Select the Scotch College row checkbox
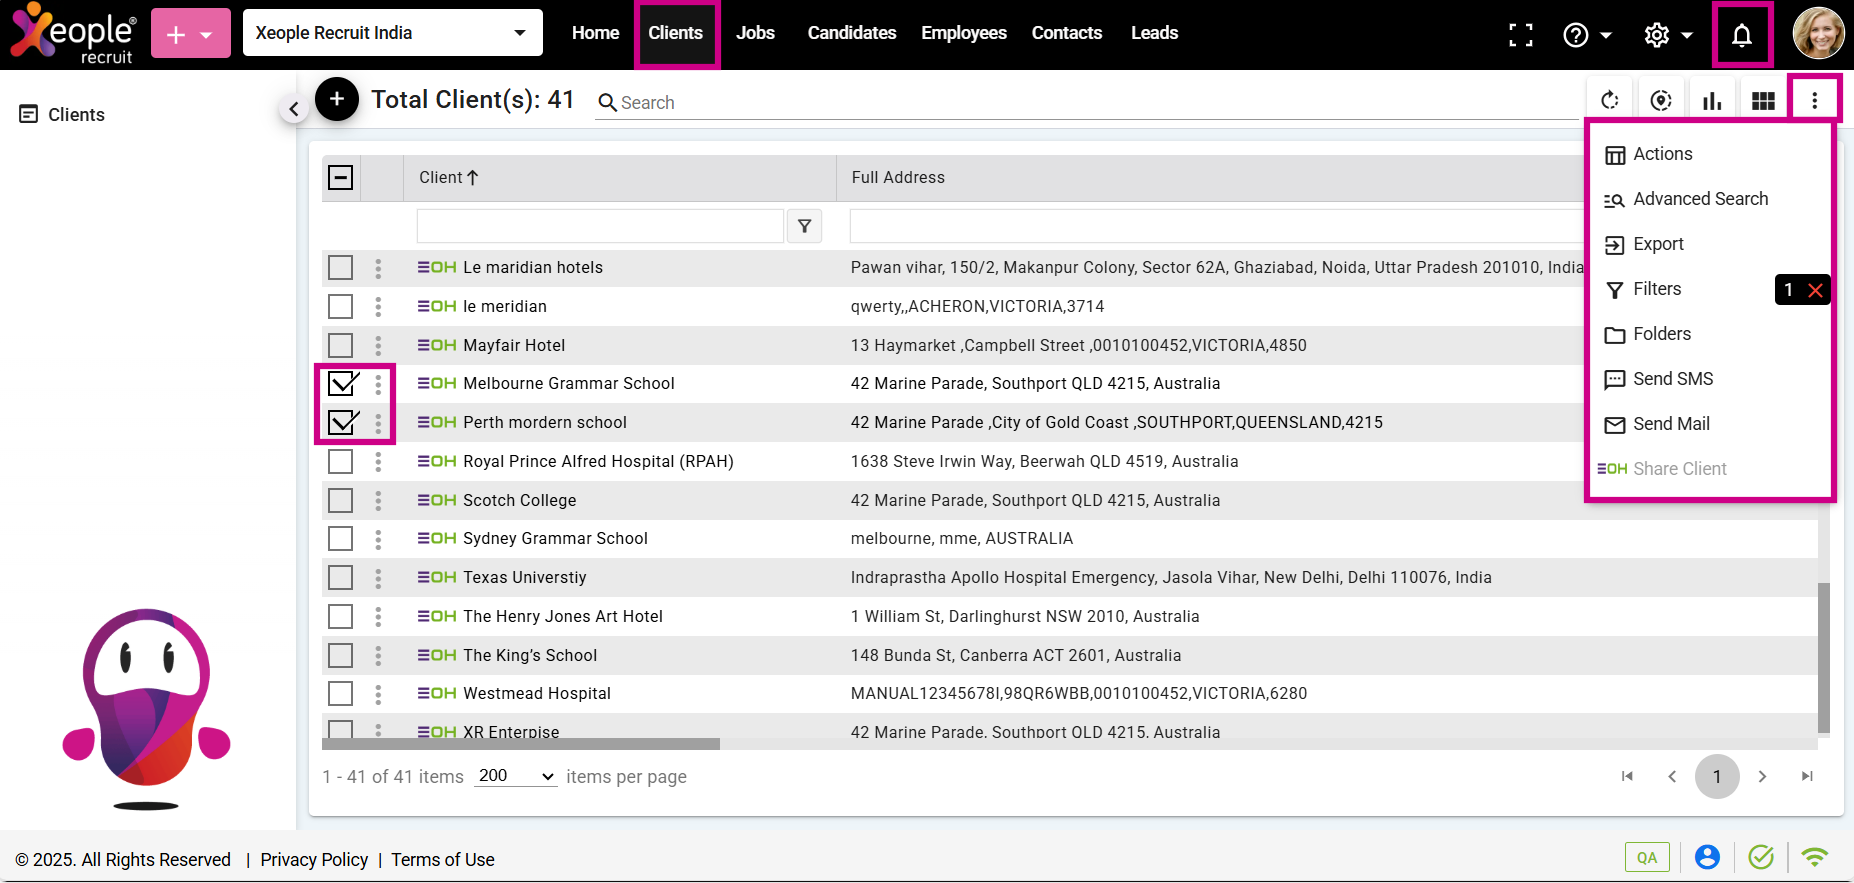Viewport: 1854px width, 883px height. (x=341, y=500)
